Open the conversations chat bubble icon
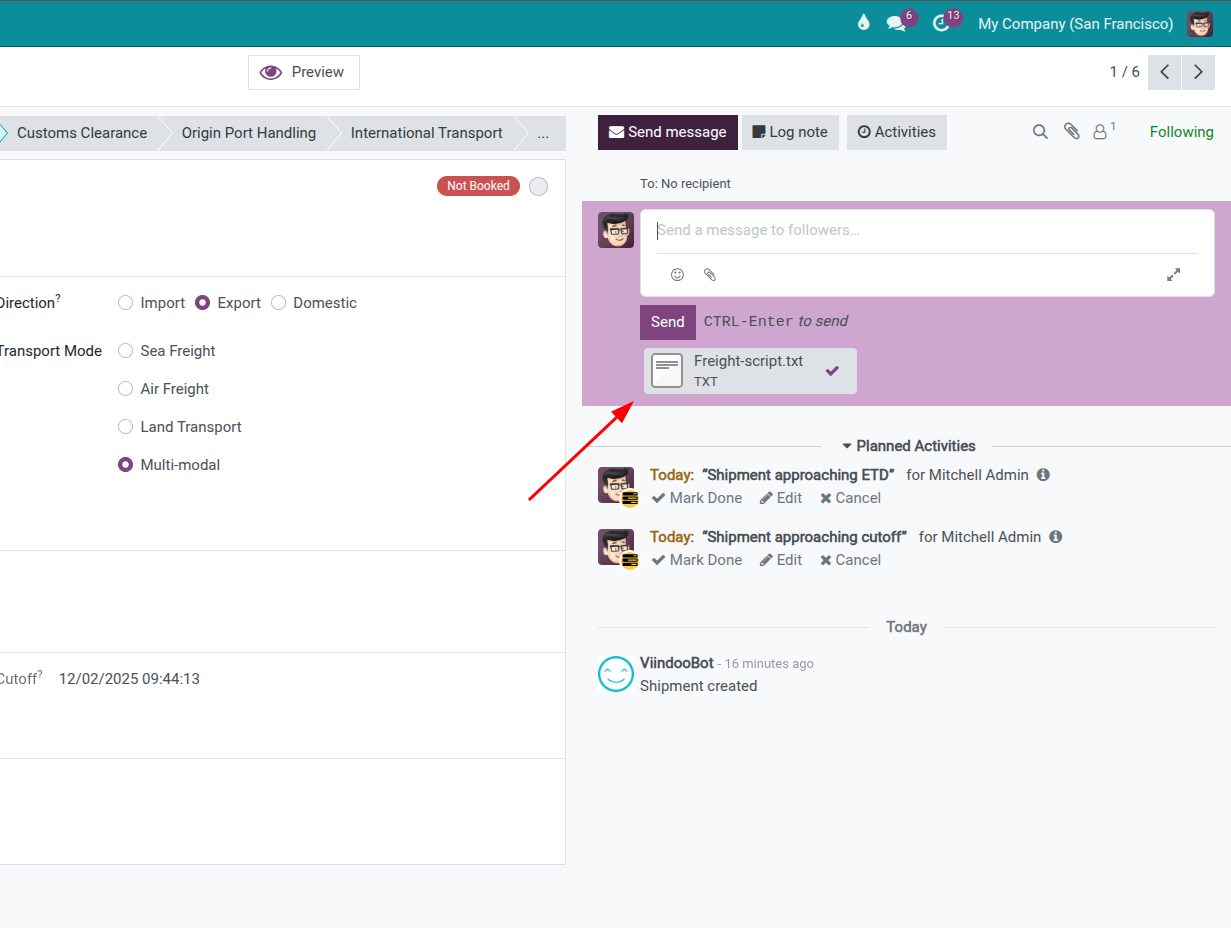1231x928 pixels. (896, 23)
